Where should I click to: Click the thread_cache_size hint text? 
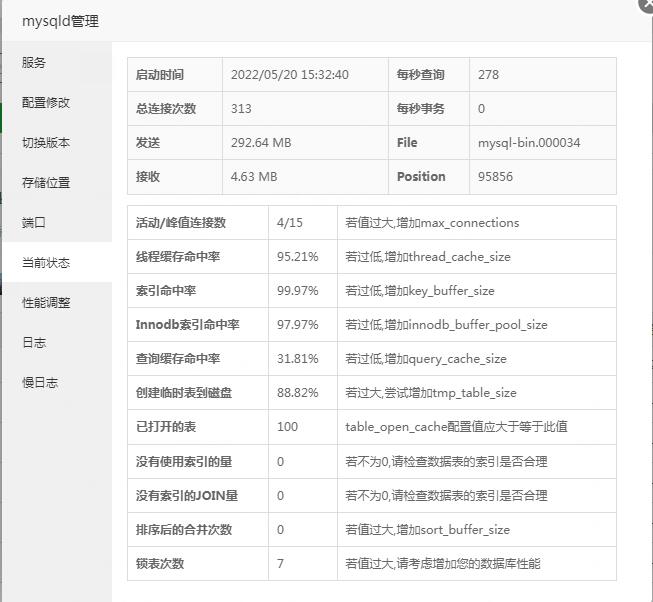pyautogui.click(x=428, y=257)
